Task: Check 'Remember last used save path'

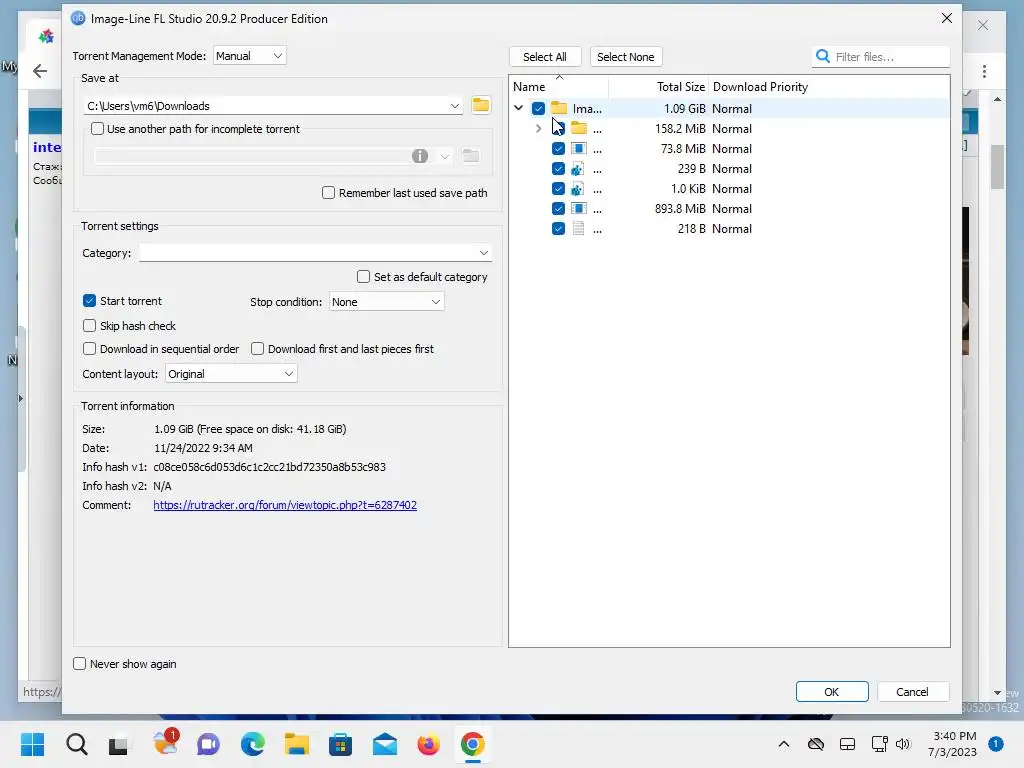Action: pos(328,193)
